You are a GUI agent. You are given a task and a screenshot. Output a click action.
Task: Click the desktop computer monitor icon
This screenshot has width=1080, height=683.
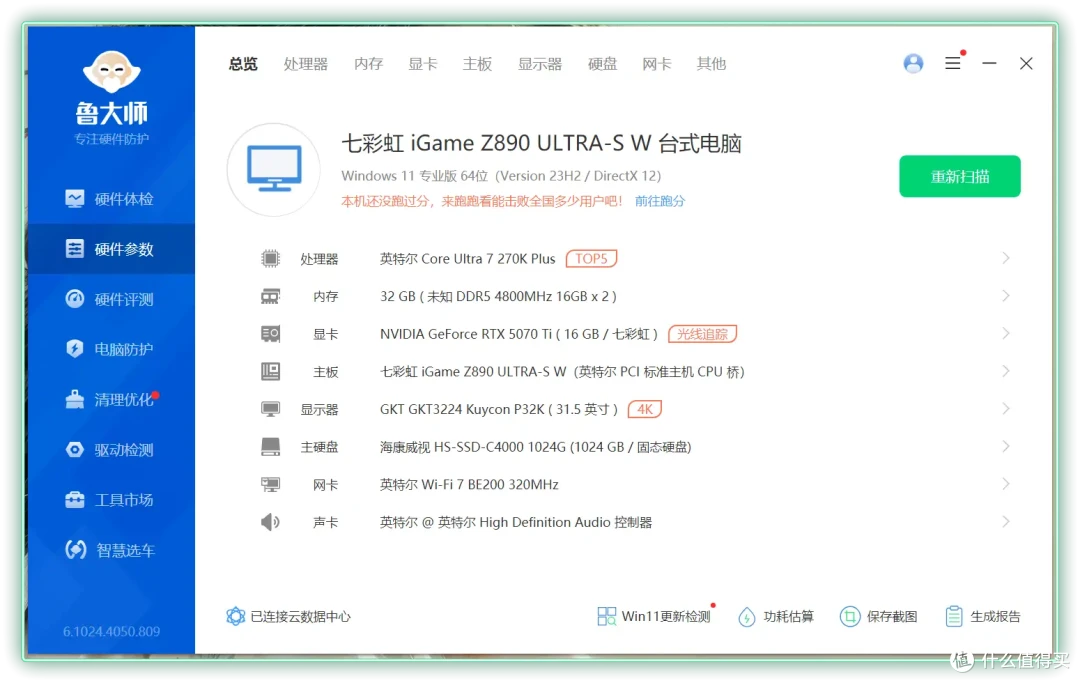pyautogui.click(x=274, y=169)
